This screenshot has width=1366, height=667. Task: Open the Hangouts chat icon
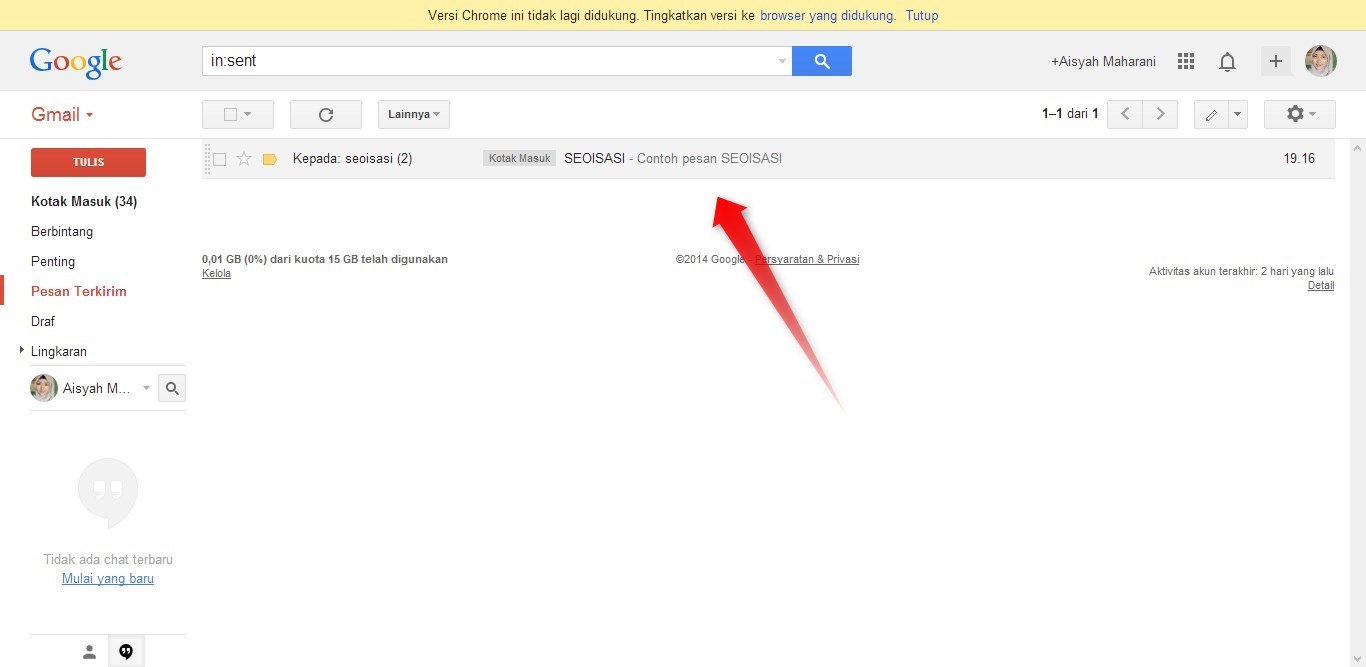(x=126, y=650)
